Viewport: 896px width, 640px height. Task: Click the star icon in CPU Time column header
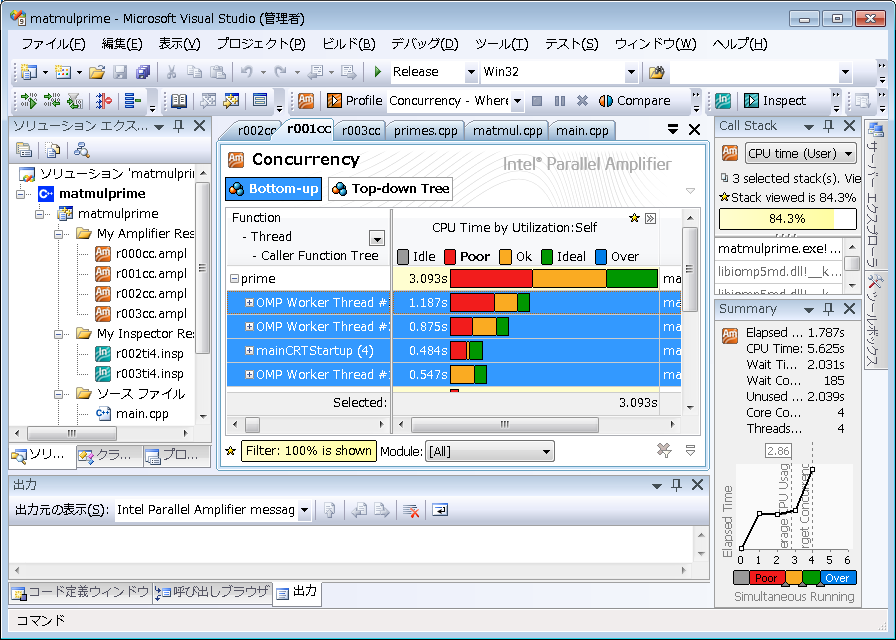pos(634,218)
